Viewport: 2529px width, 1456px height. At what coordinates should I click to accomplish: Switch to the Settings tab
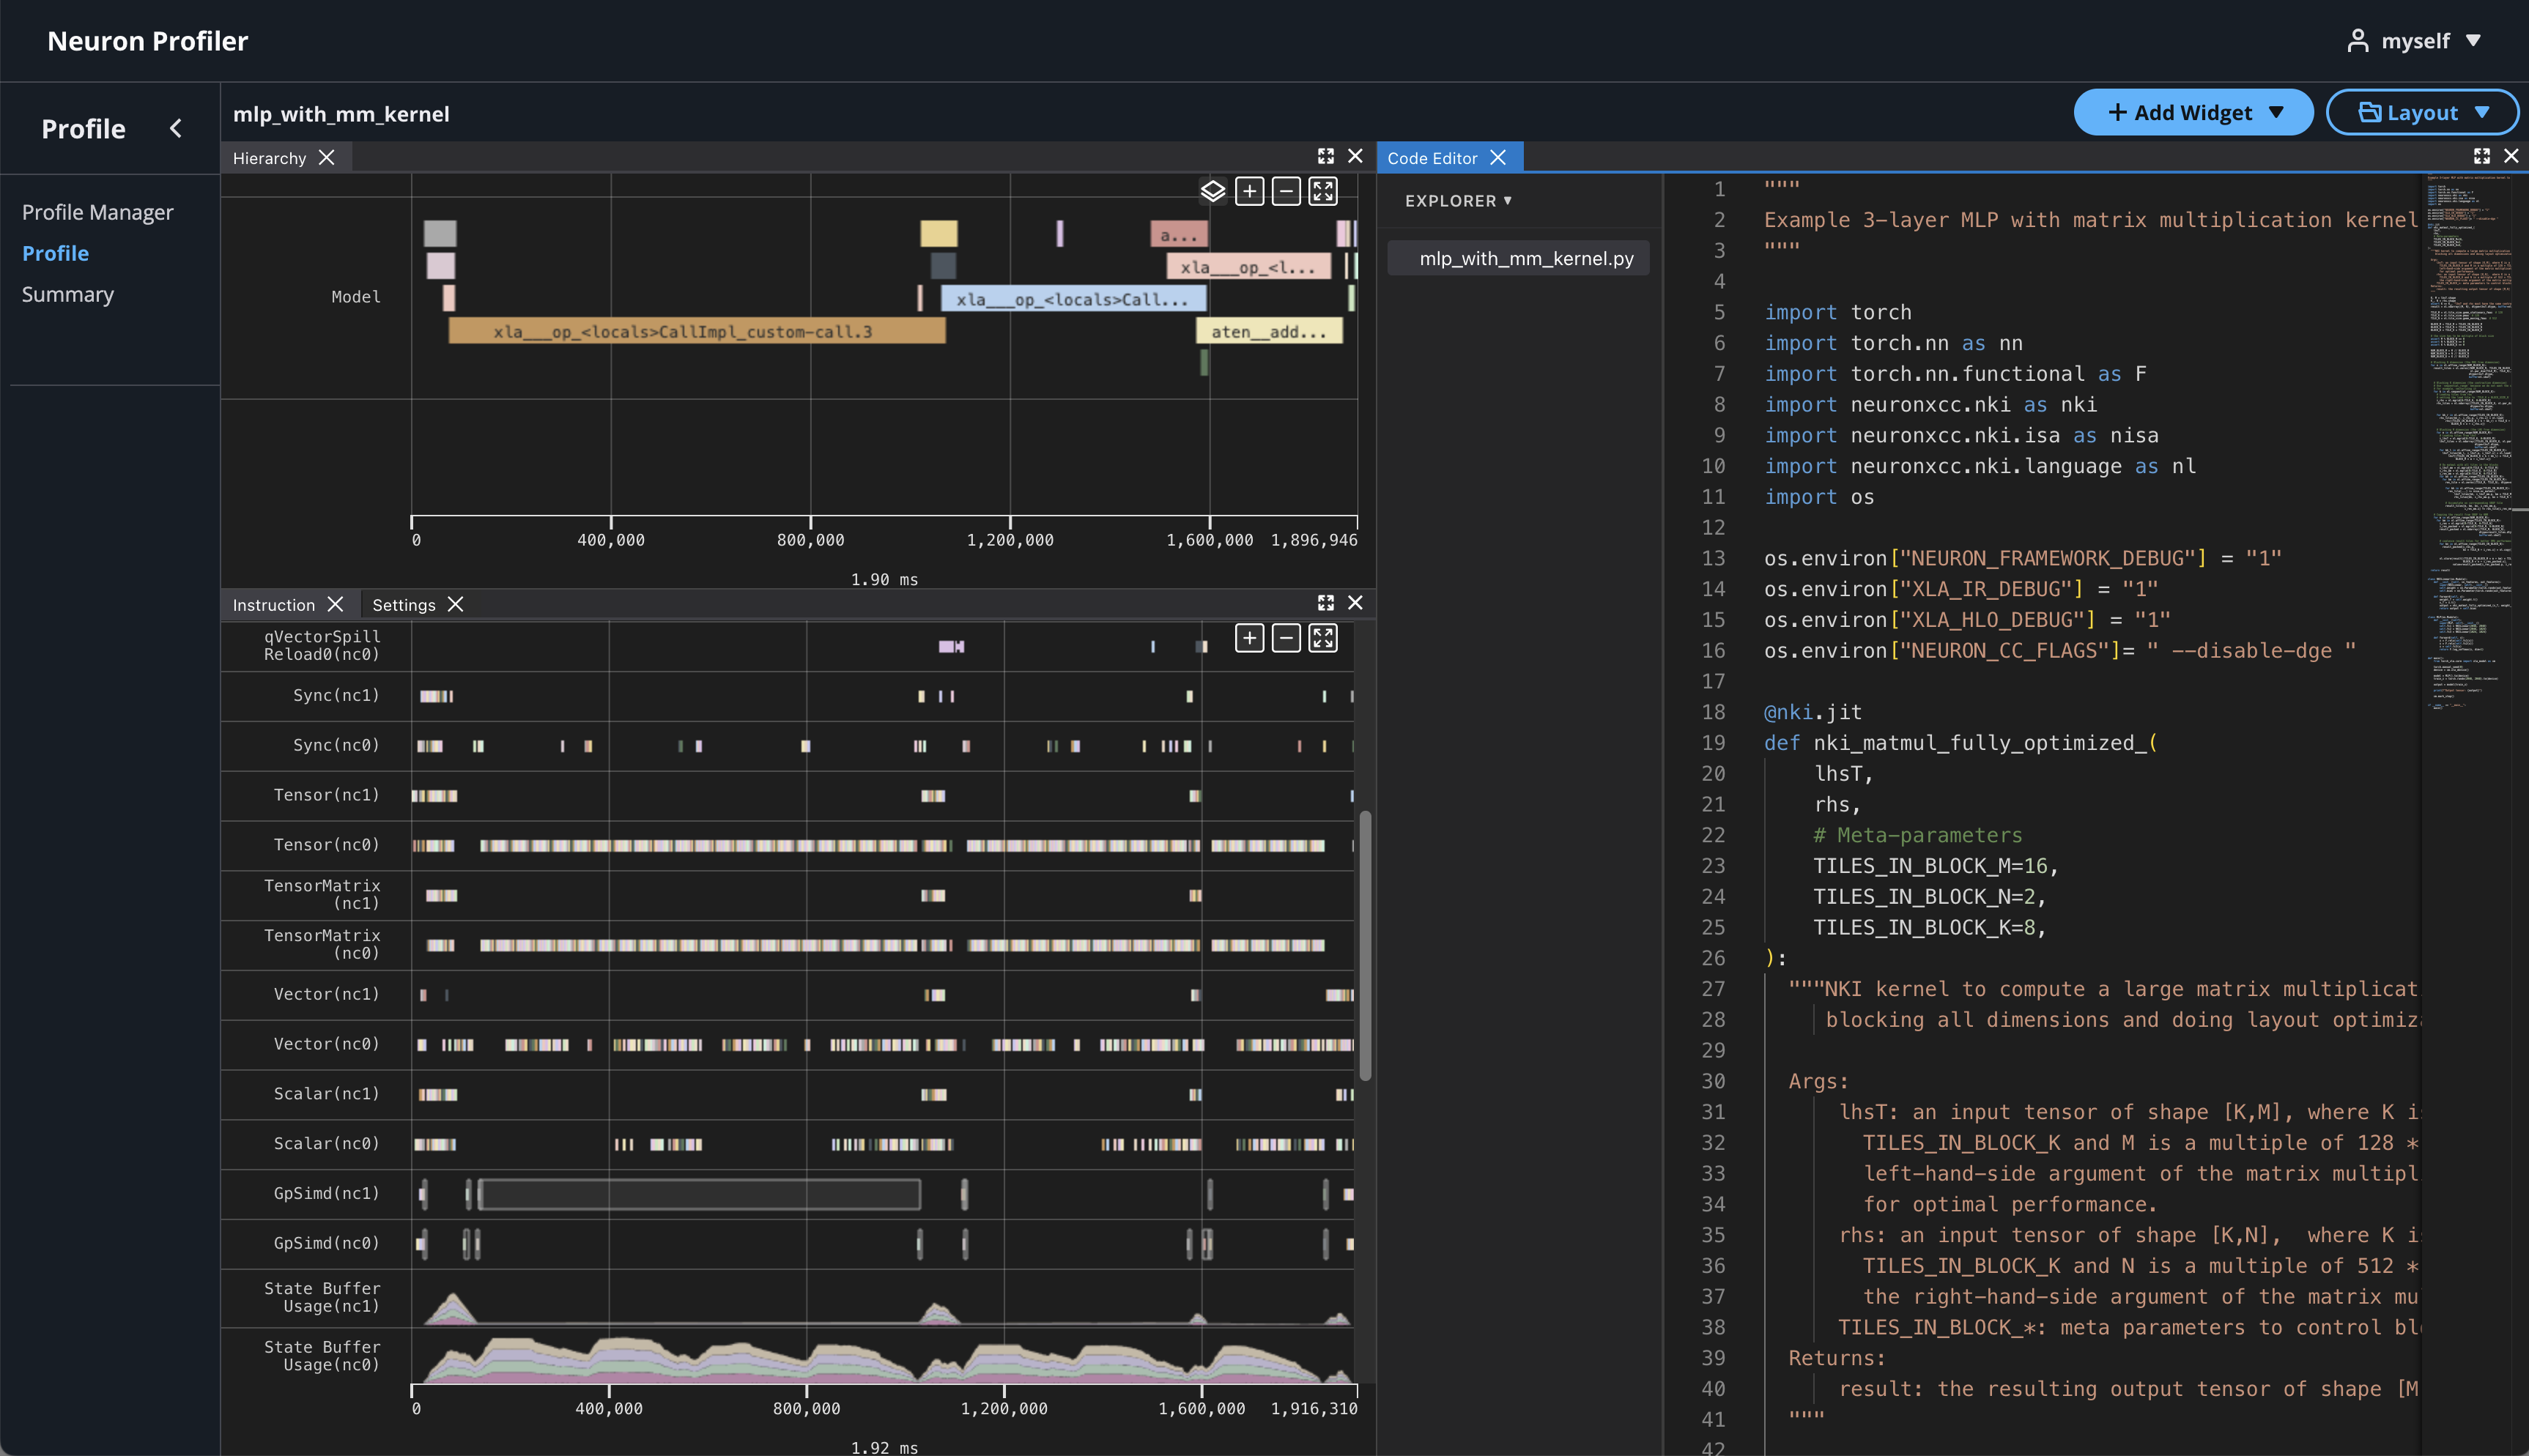pos(403,604)
